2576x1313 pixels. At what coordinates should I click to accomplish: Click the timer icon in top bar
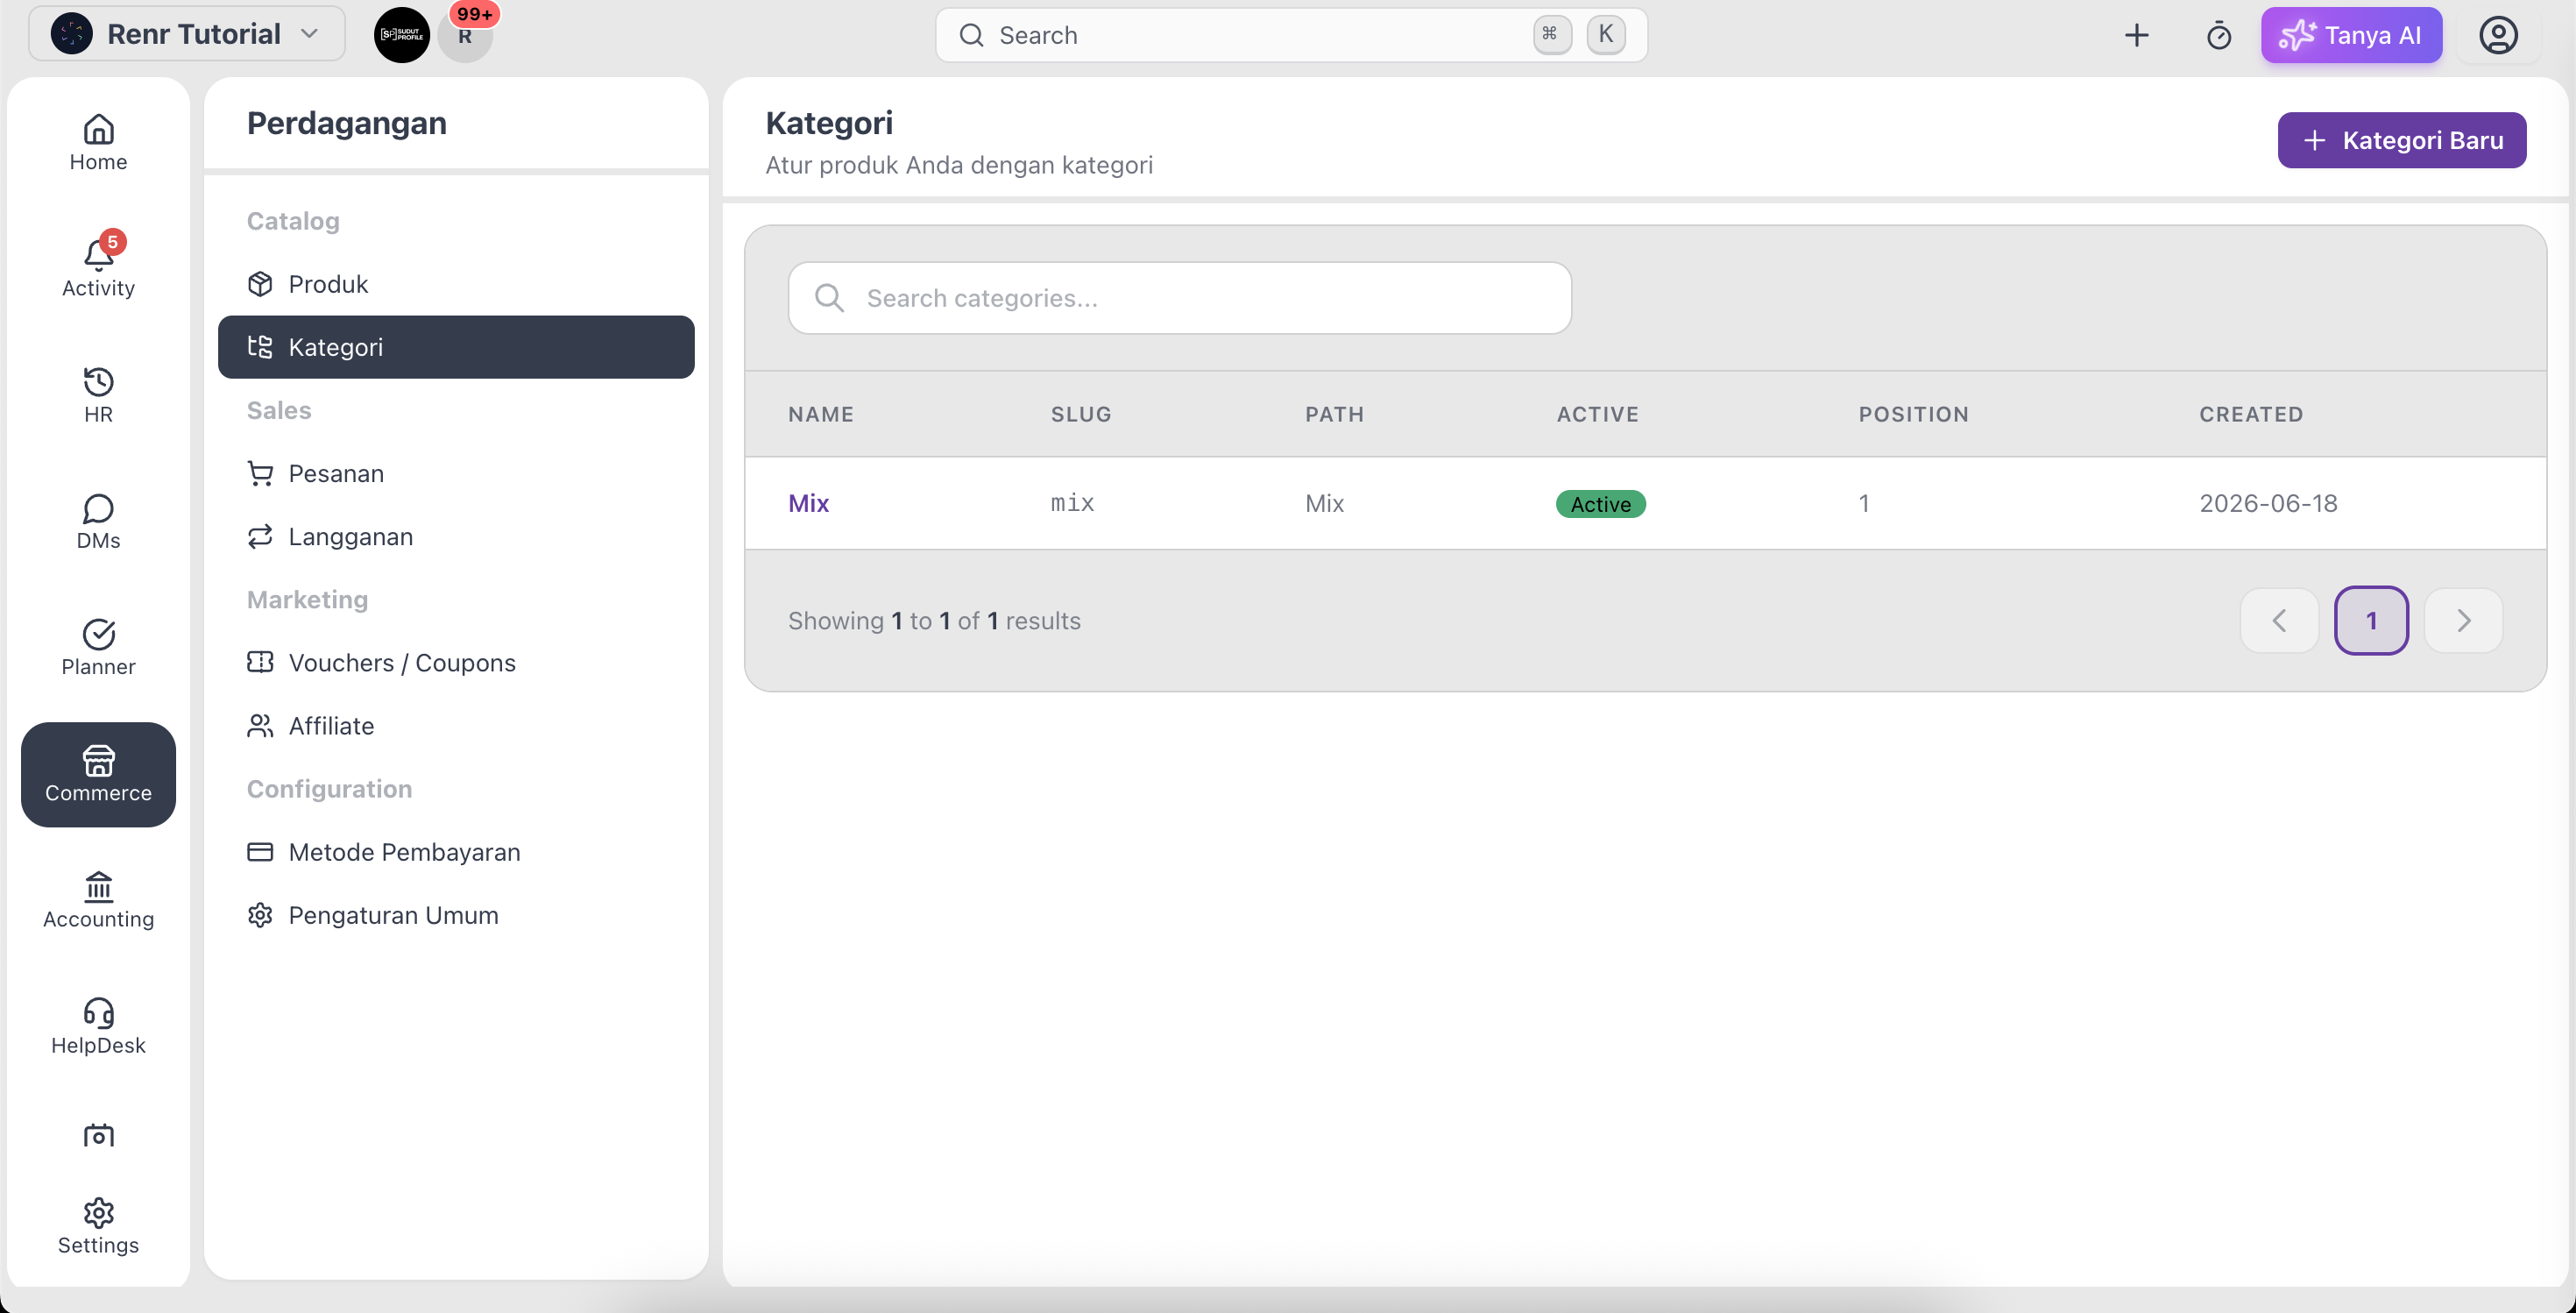[2218, 35]
